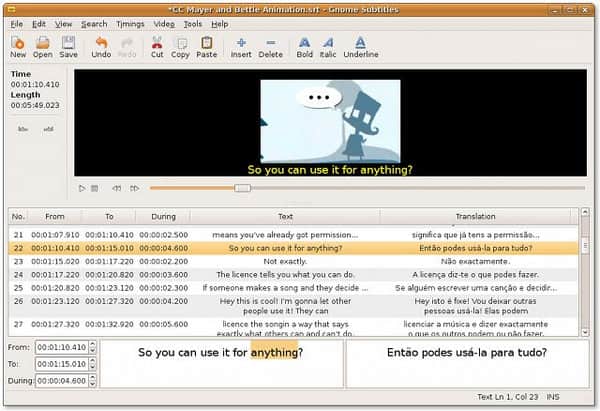The width and height of the screenshot is (600, 411).
Task: Click the During time input field
Action: point(62,380)
